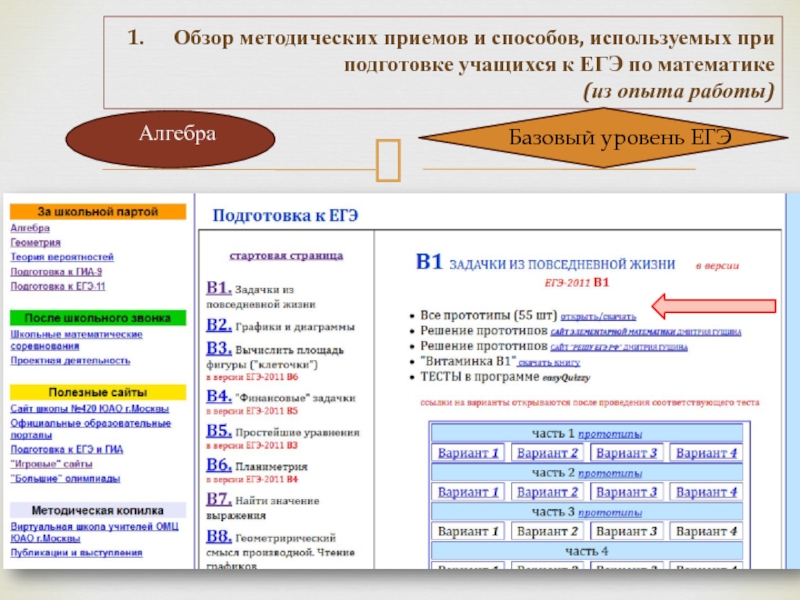This screenshot has width=800, height=600.
Task: Click the После школьного звонка header
Action: (x=98, y=318)
